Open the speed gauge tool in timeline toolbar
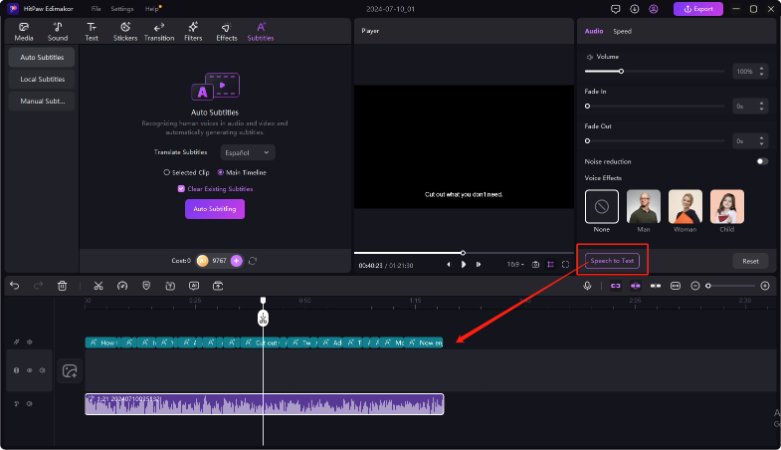781x450 pixels. click(122, 286)
